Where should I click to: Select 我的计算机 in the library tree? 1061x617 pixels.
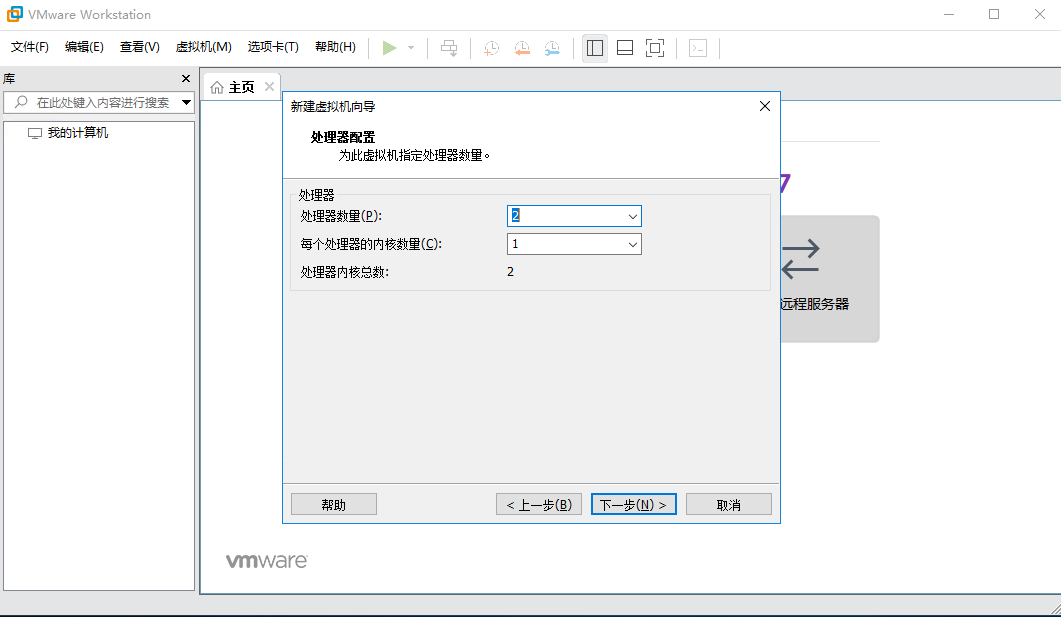(x=77, y=133)
